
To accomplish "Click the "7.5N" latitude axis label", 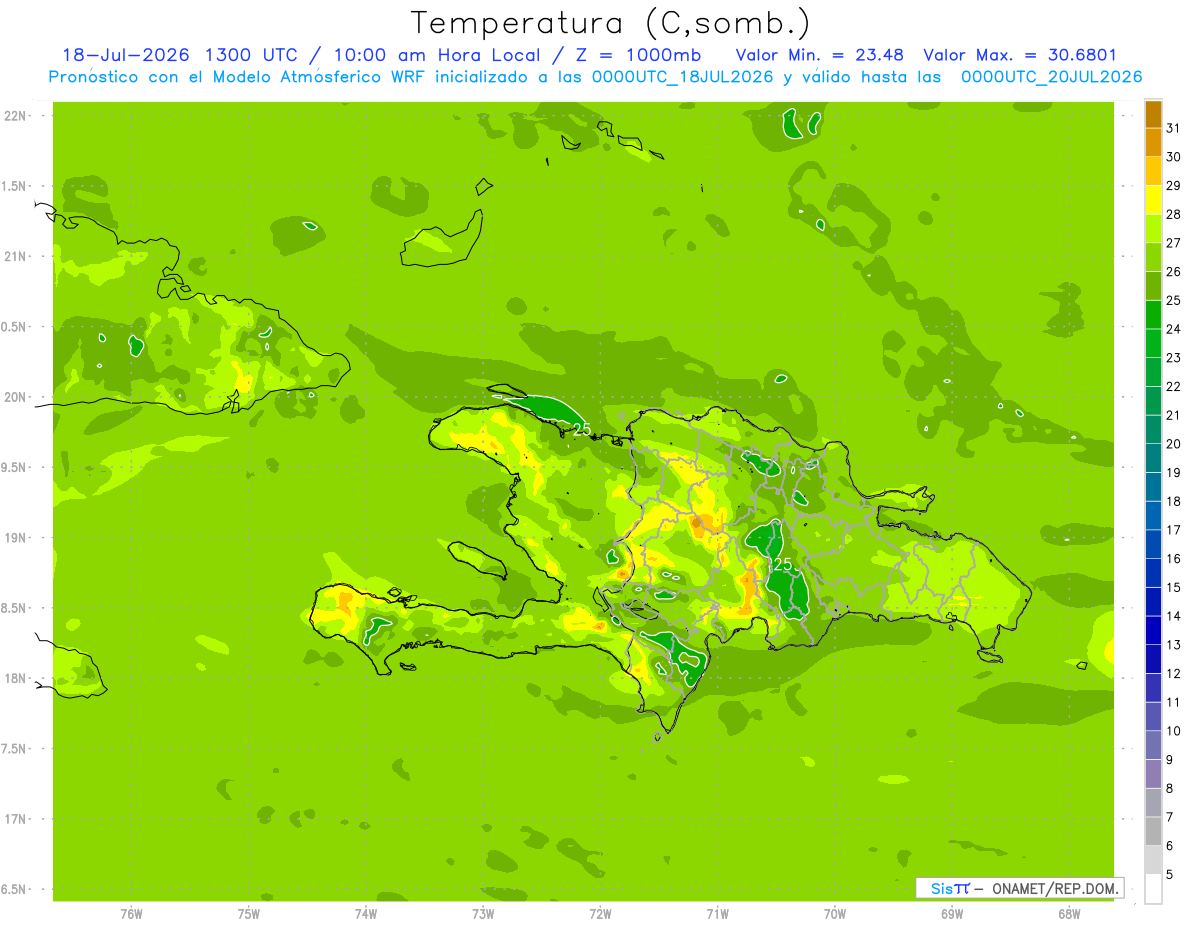I will tap(15, 749).
